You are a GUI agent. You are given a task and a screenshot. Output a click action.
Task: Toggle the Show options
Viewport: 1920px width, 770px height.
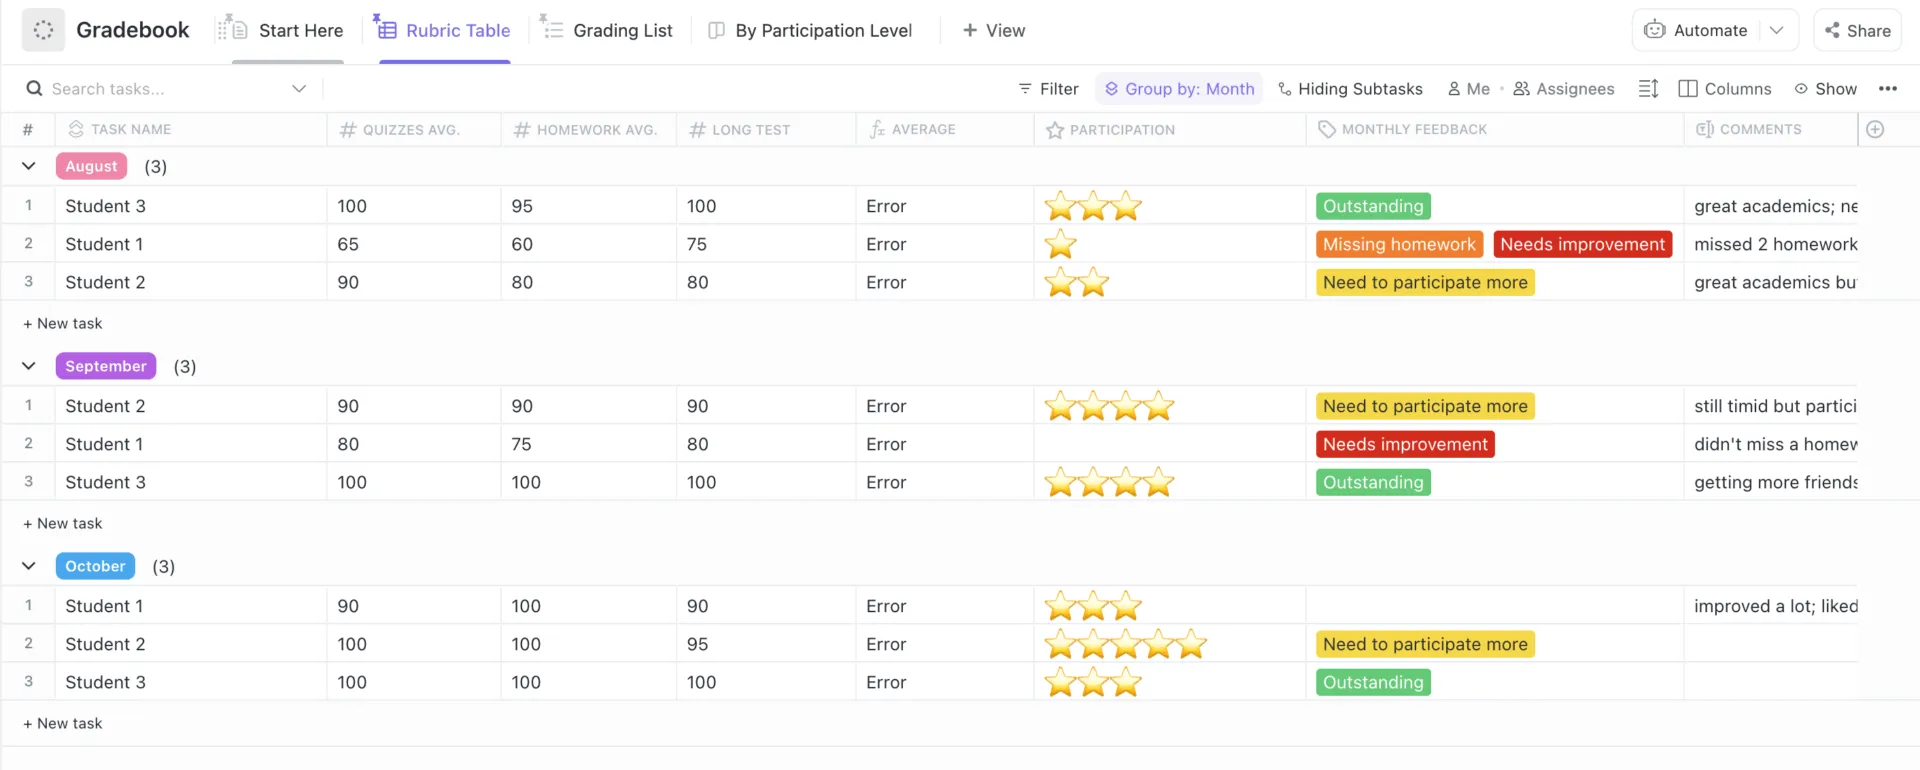[x=1825, y=89]
